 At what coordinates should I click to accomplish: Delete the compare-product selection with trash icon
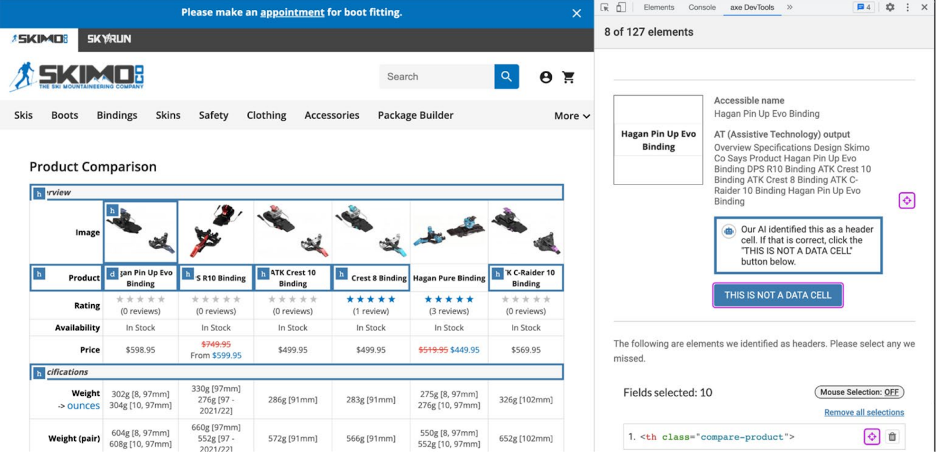893,437
